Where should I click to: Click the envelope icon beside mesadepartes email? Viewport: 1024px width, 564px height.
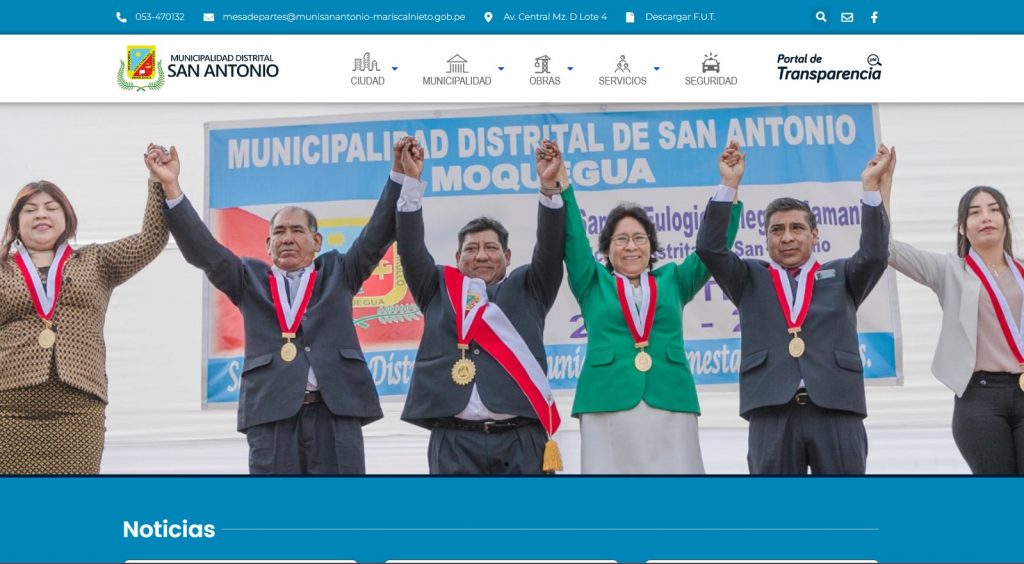pyautogui.click(x=208, y=17)
